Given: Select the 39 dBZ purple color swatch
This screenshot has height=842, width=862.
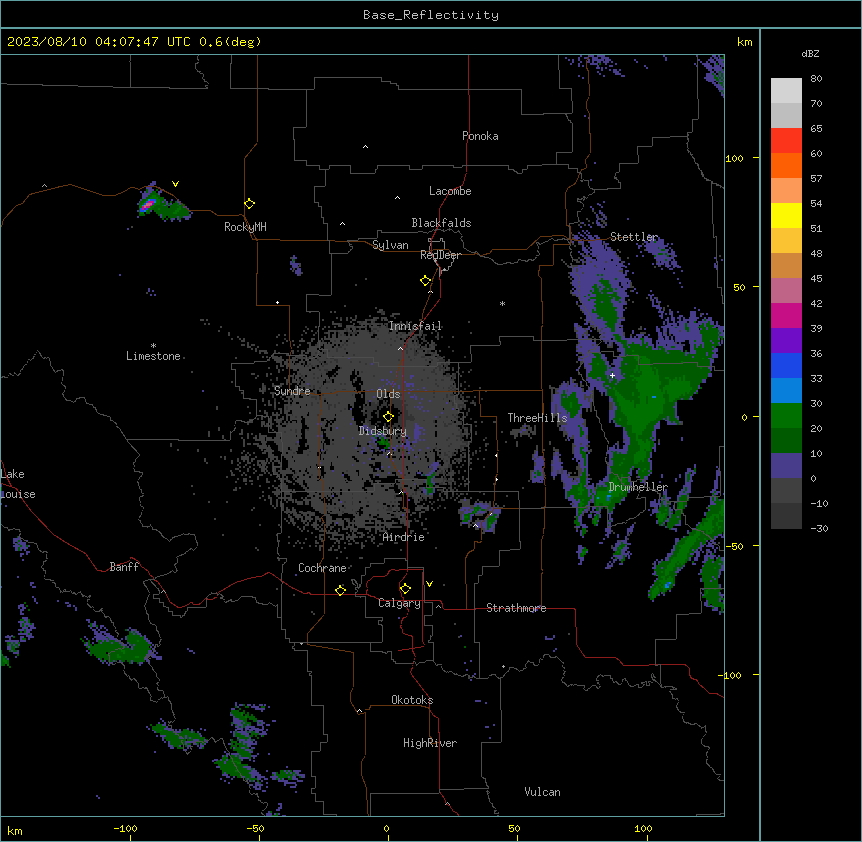Looking at the screenshot, I should 786,340.
